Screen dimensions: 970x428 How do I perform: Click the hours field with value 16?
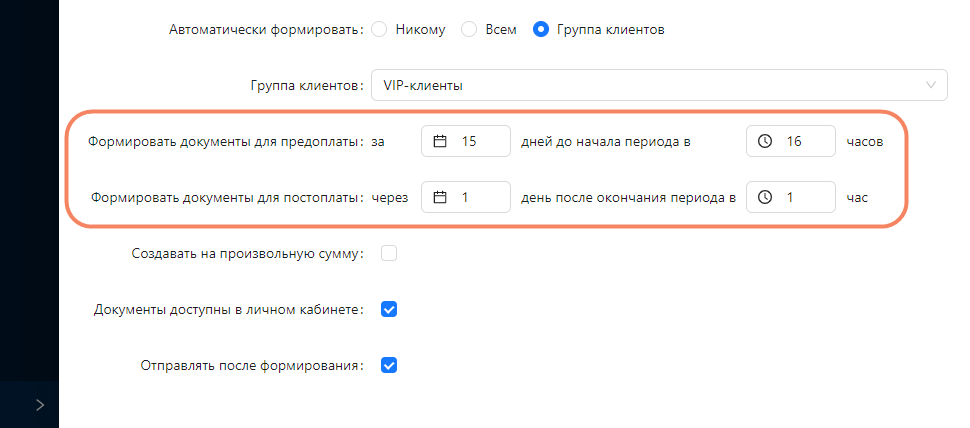(791, 142)
